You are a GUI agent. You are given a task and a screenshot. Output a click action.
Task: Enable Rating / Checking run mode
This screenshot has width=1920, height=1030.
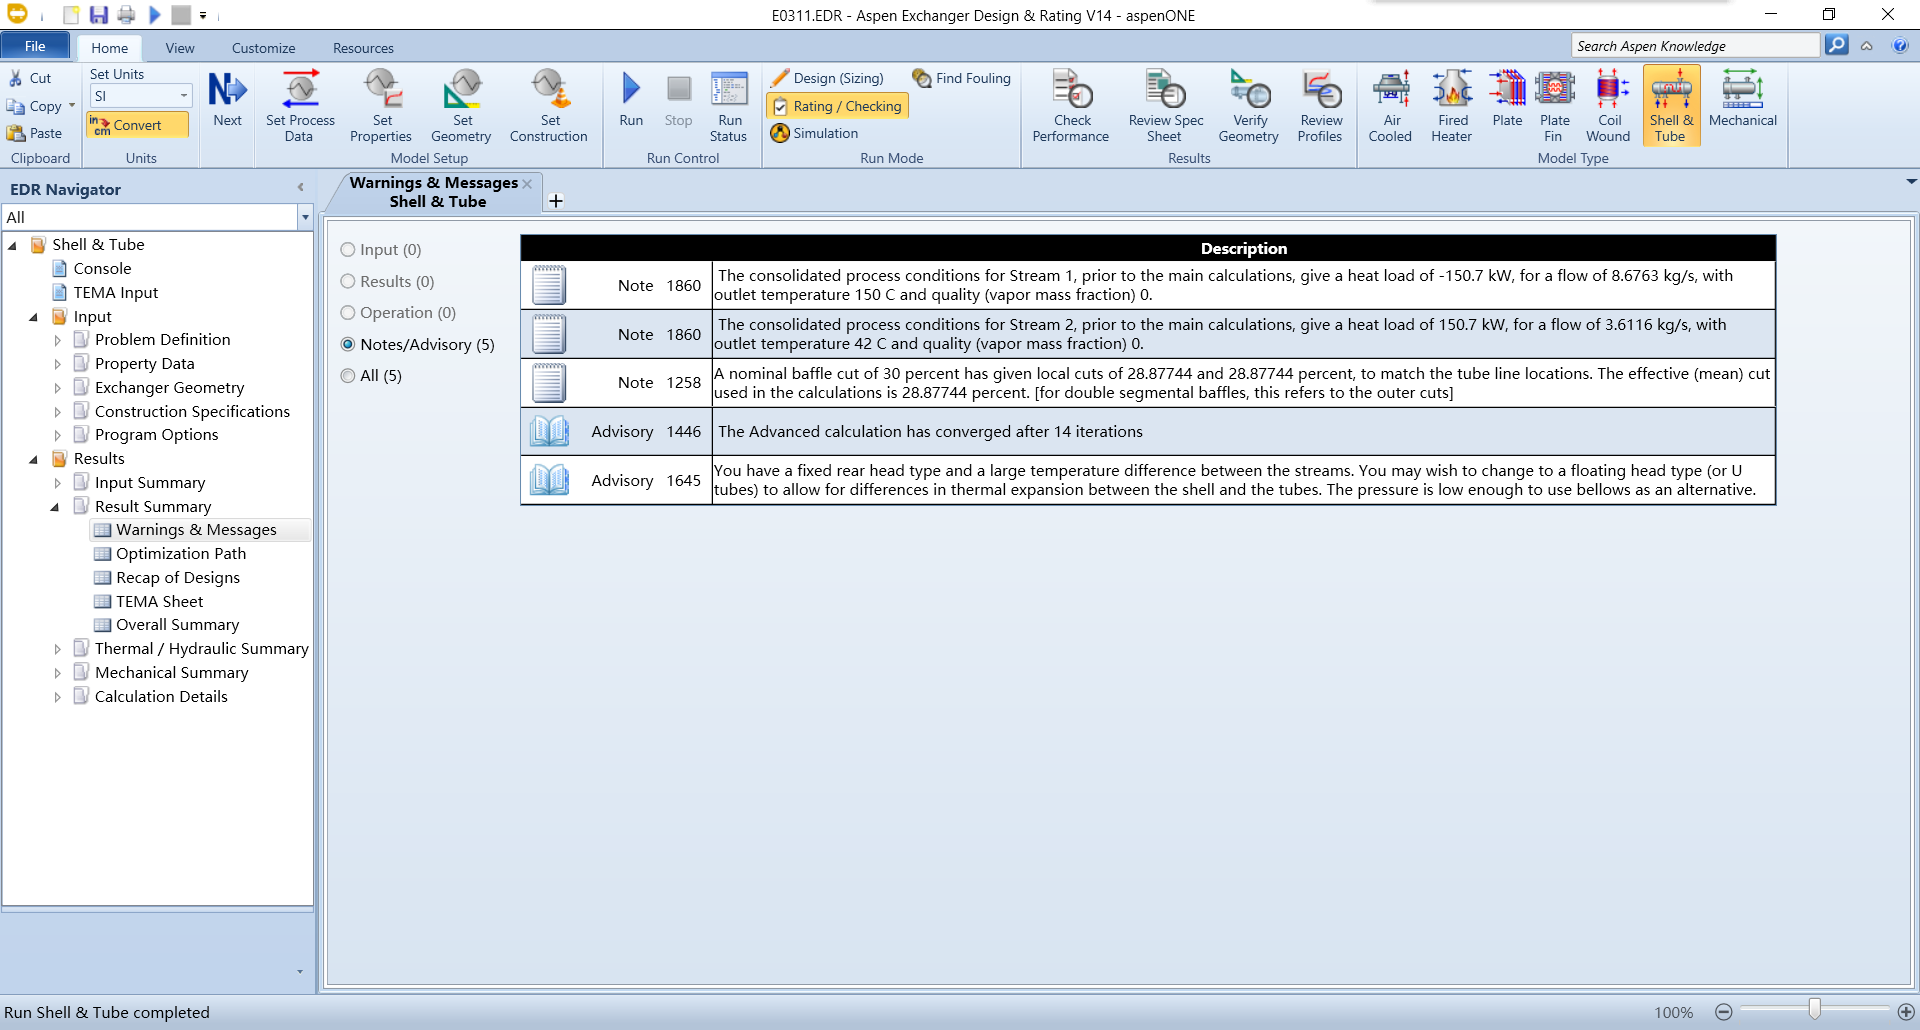[x=837, y=106]
